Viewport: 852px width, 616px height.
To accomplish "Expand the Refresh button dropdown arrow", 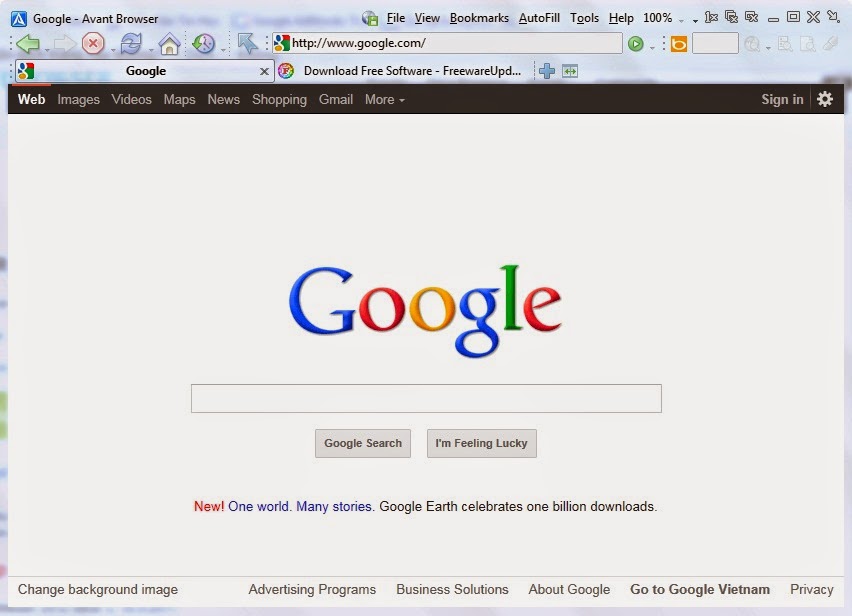I will 151,50.
